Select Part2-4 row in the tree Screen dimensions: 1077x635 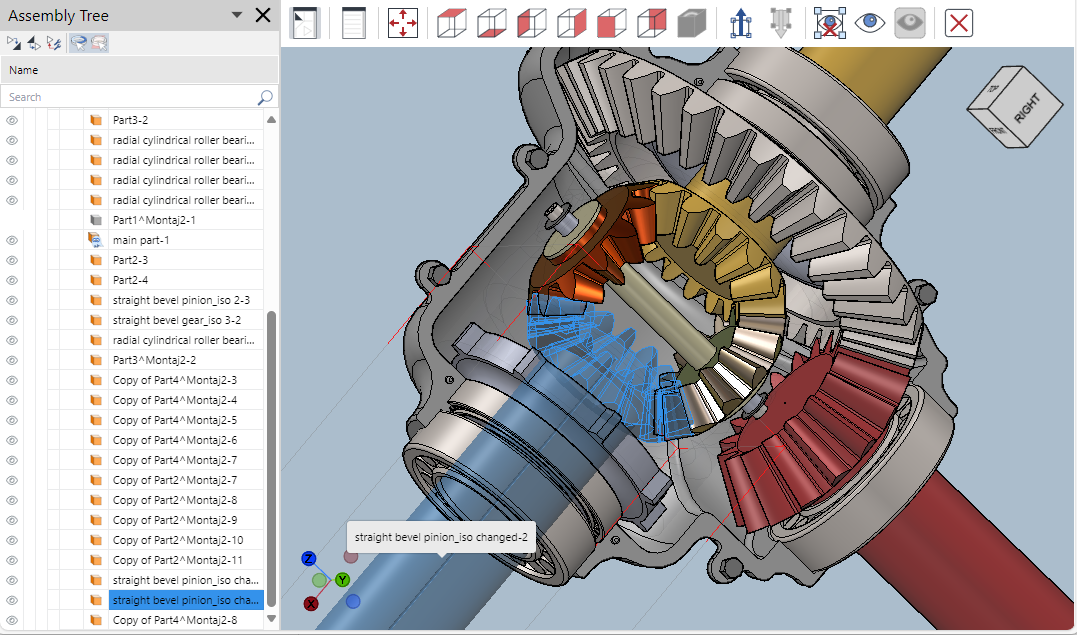tap(186, 280)
